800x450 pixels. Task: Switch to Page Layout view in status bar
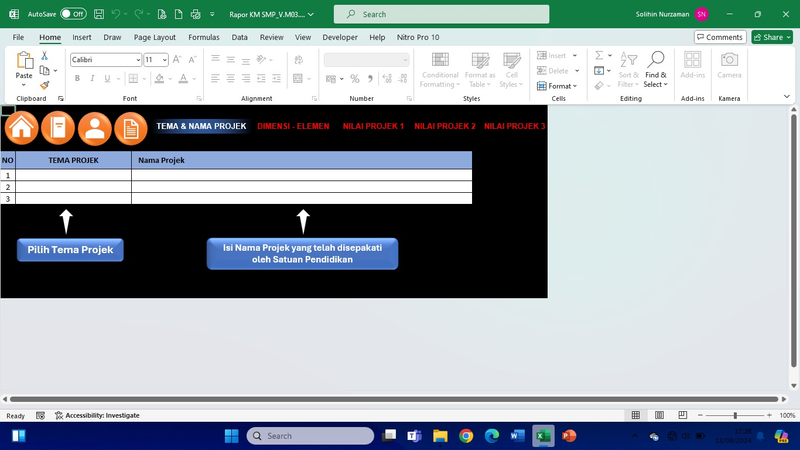point(659,415)
